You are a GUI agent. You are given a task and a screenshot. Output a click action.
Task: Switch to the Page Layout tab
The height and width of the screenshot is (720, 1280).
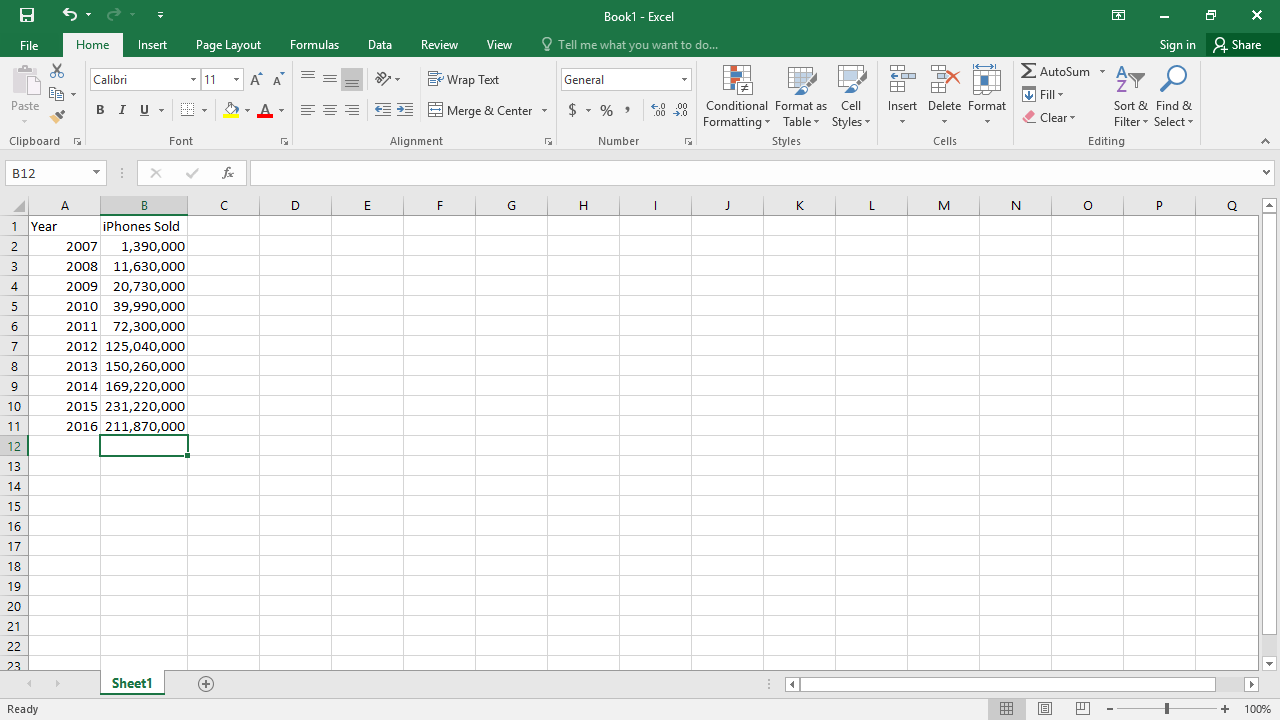(x=228, y=45)
